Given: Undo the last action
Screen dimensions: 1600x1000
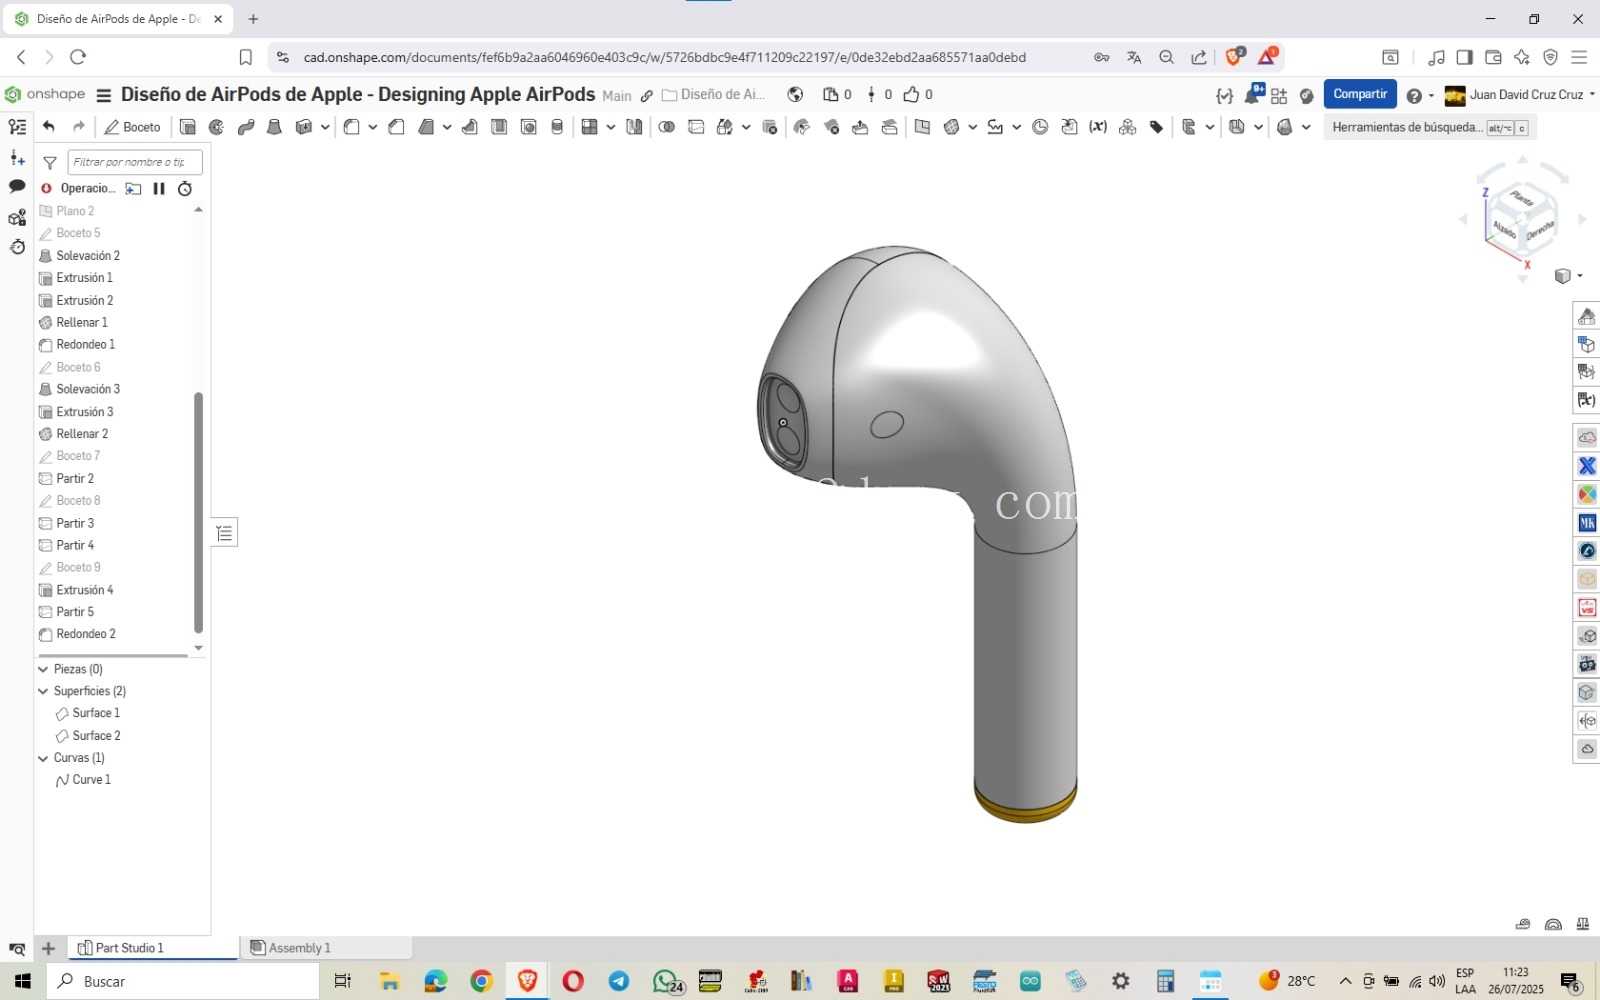Looking at the screenshot, I should pyautogui.click(x=49, y=127).
